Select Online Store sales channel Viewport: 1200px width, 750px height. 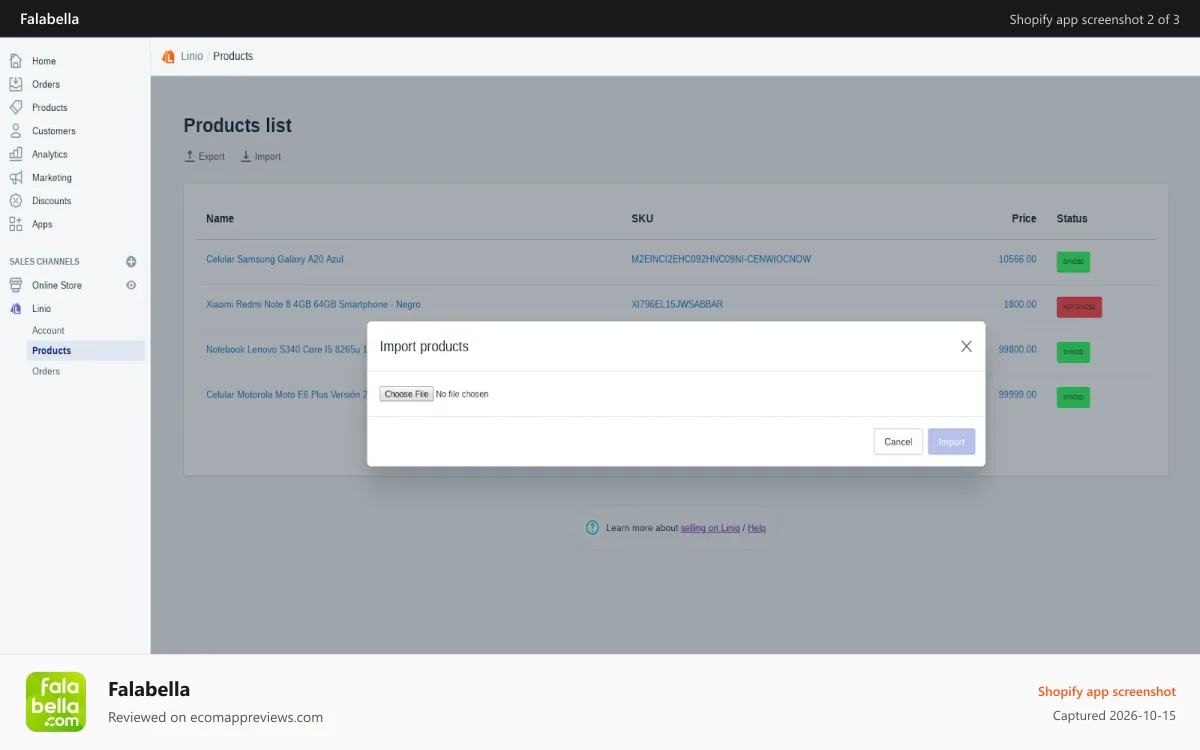tap(57, 285)
